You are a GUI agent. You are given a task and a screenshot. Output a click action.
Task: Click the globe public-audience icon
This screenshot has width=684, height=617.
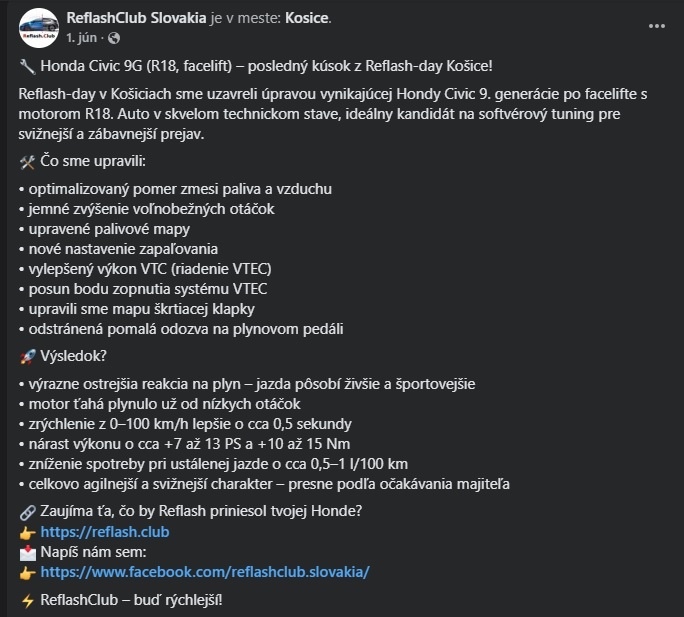tap(113, 38)
